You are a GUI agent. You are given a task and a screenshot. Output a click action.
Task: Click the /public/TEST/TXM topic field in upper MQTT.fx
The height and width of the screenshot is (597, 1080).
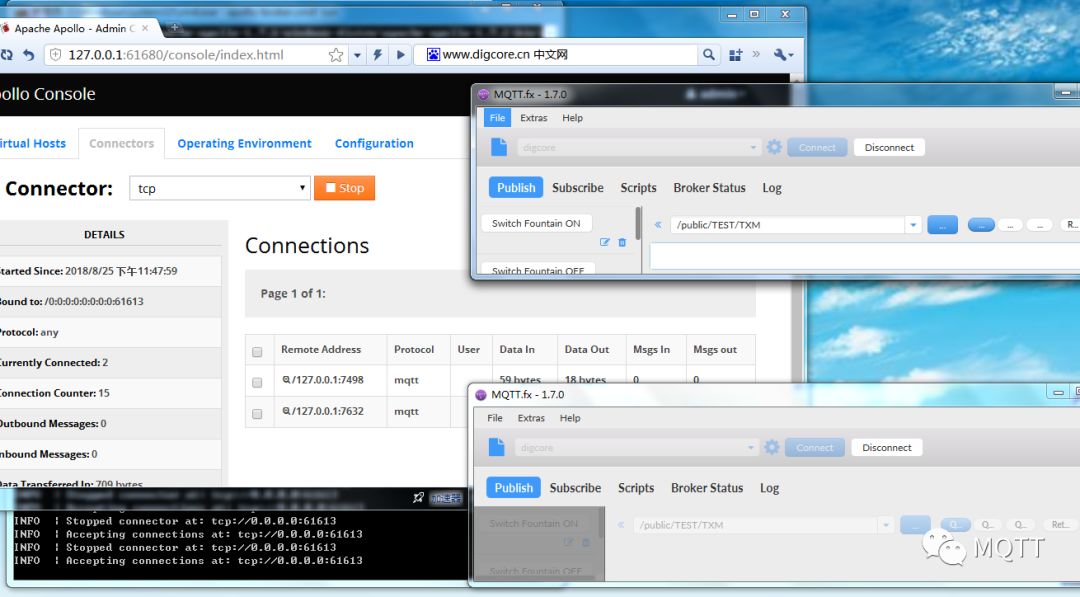tap(787, 224)
